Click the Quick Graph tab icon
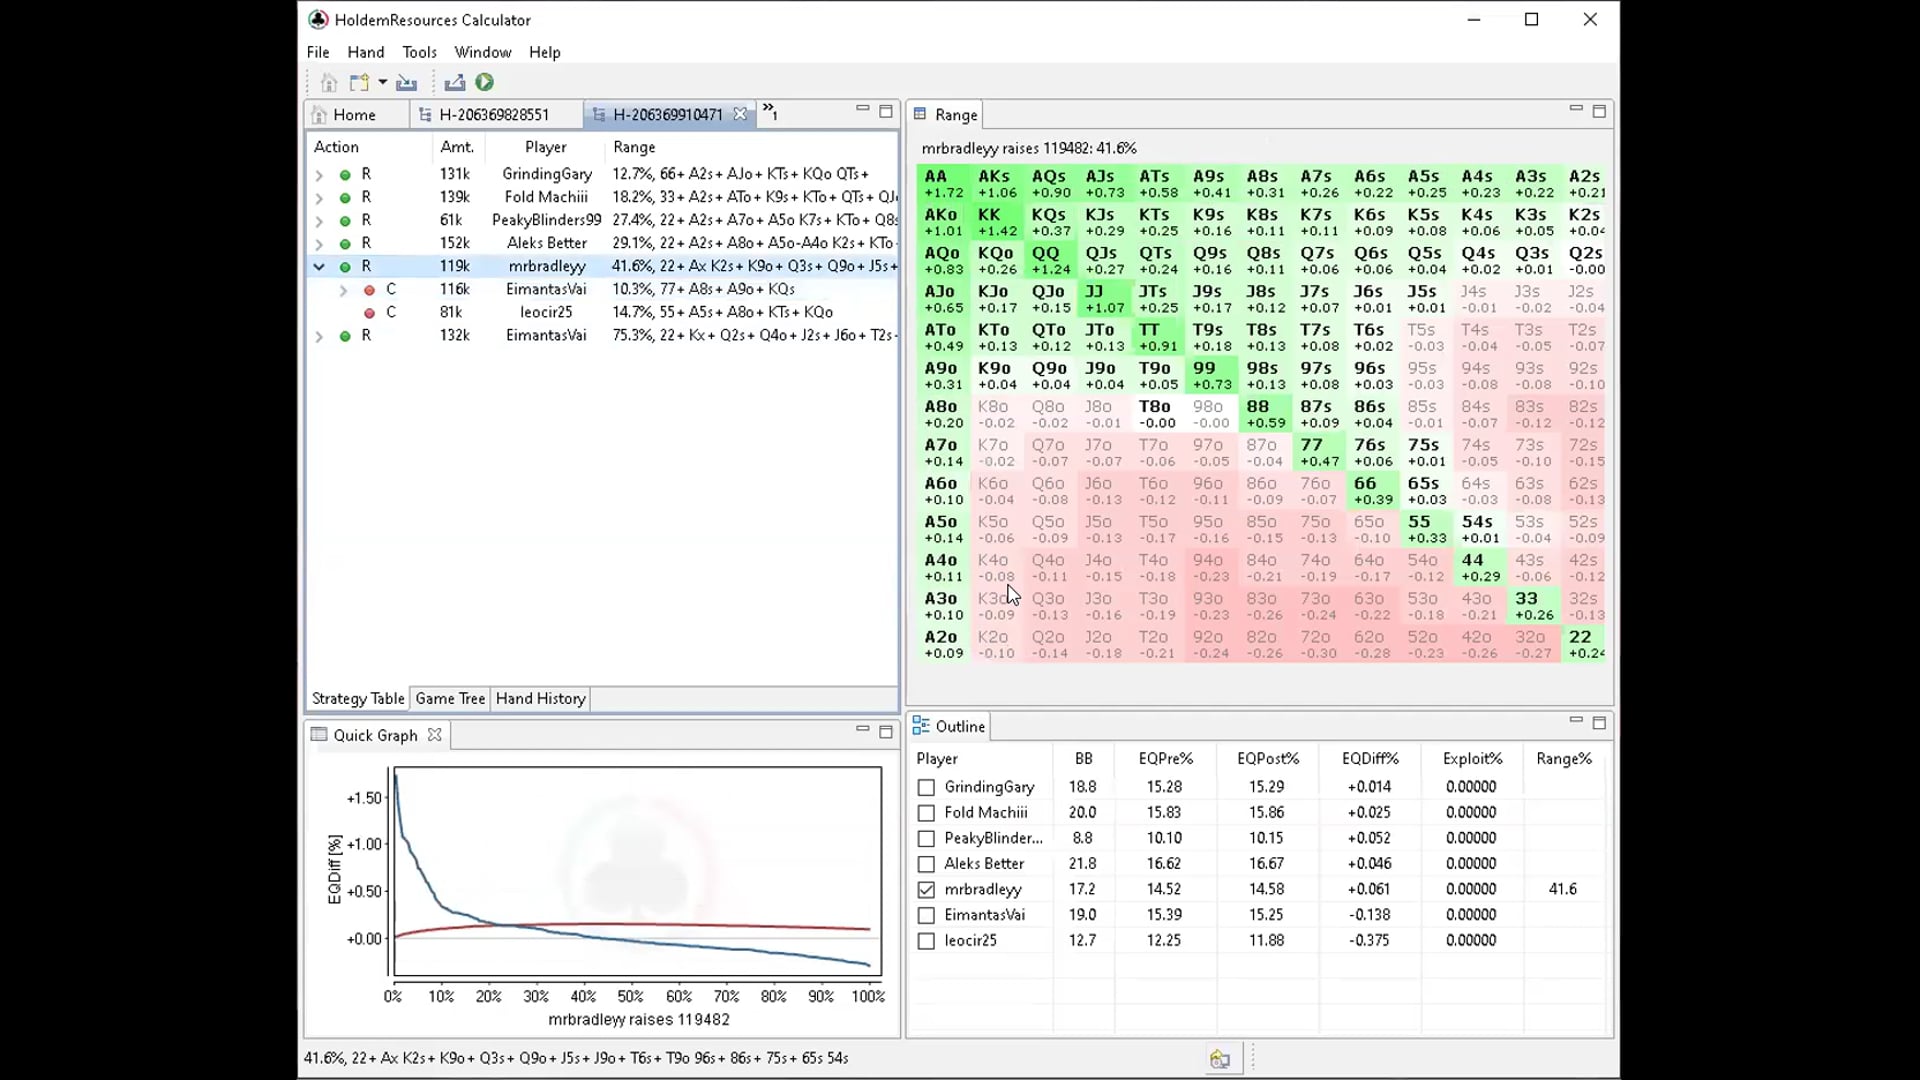 [319, 735]
